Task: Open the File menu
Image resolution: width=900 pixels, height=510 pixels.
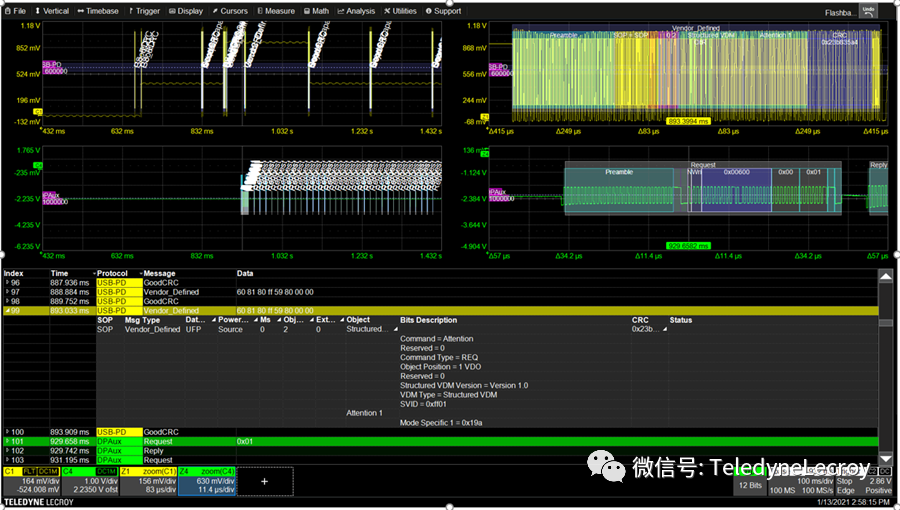Action: click(15, 11)
